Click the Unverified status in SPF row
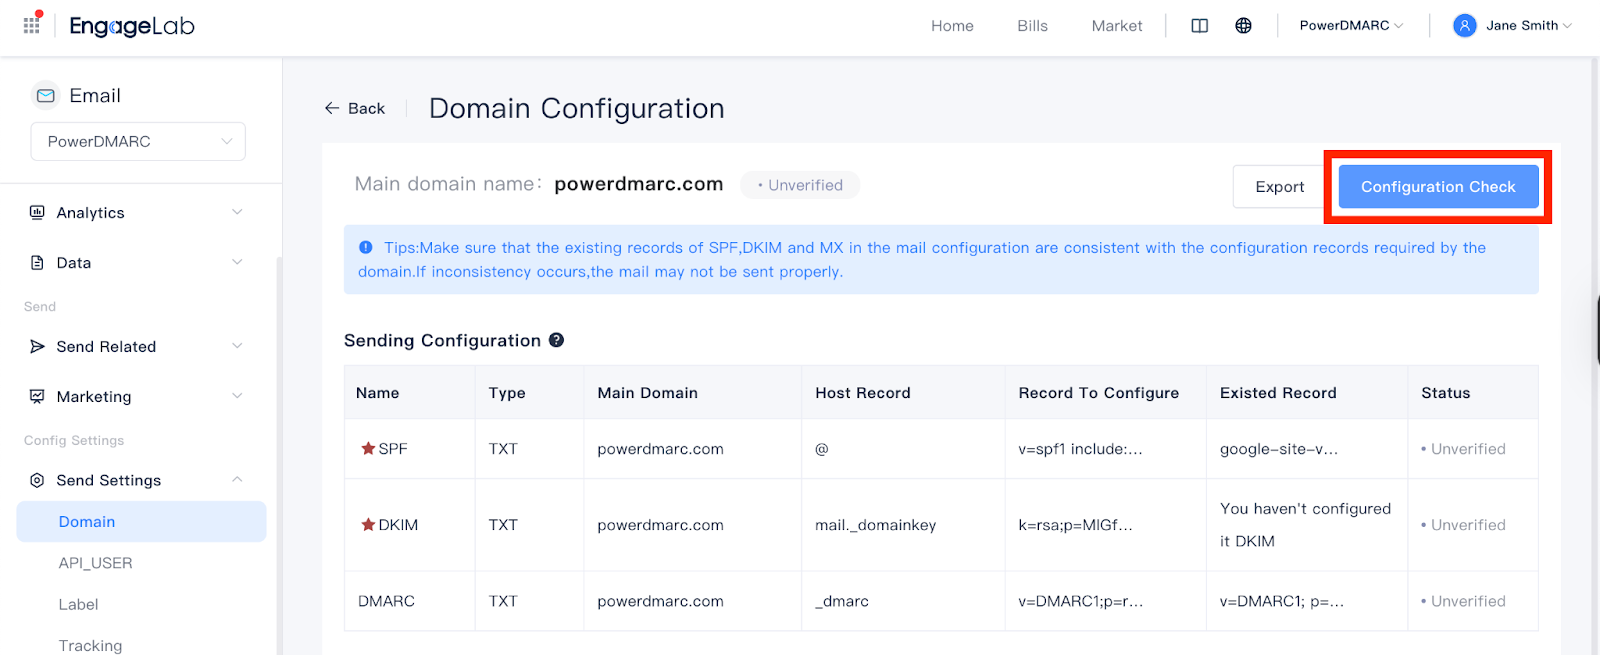The width and height of the screenshot is (1600, 655). click(1463, 449)
